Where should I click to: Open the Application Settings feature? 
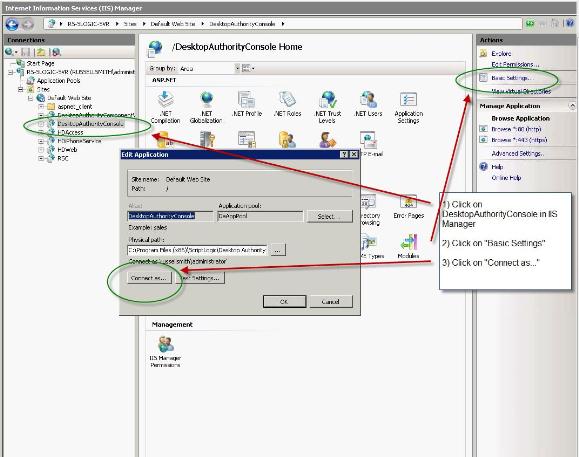pyautogui.click(x=408, y=107)
